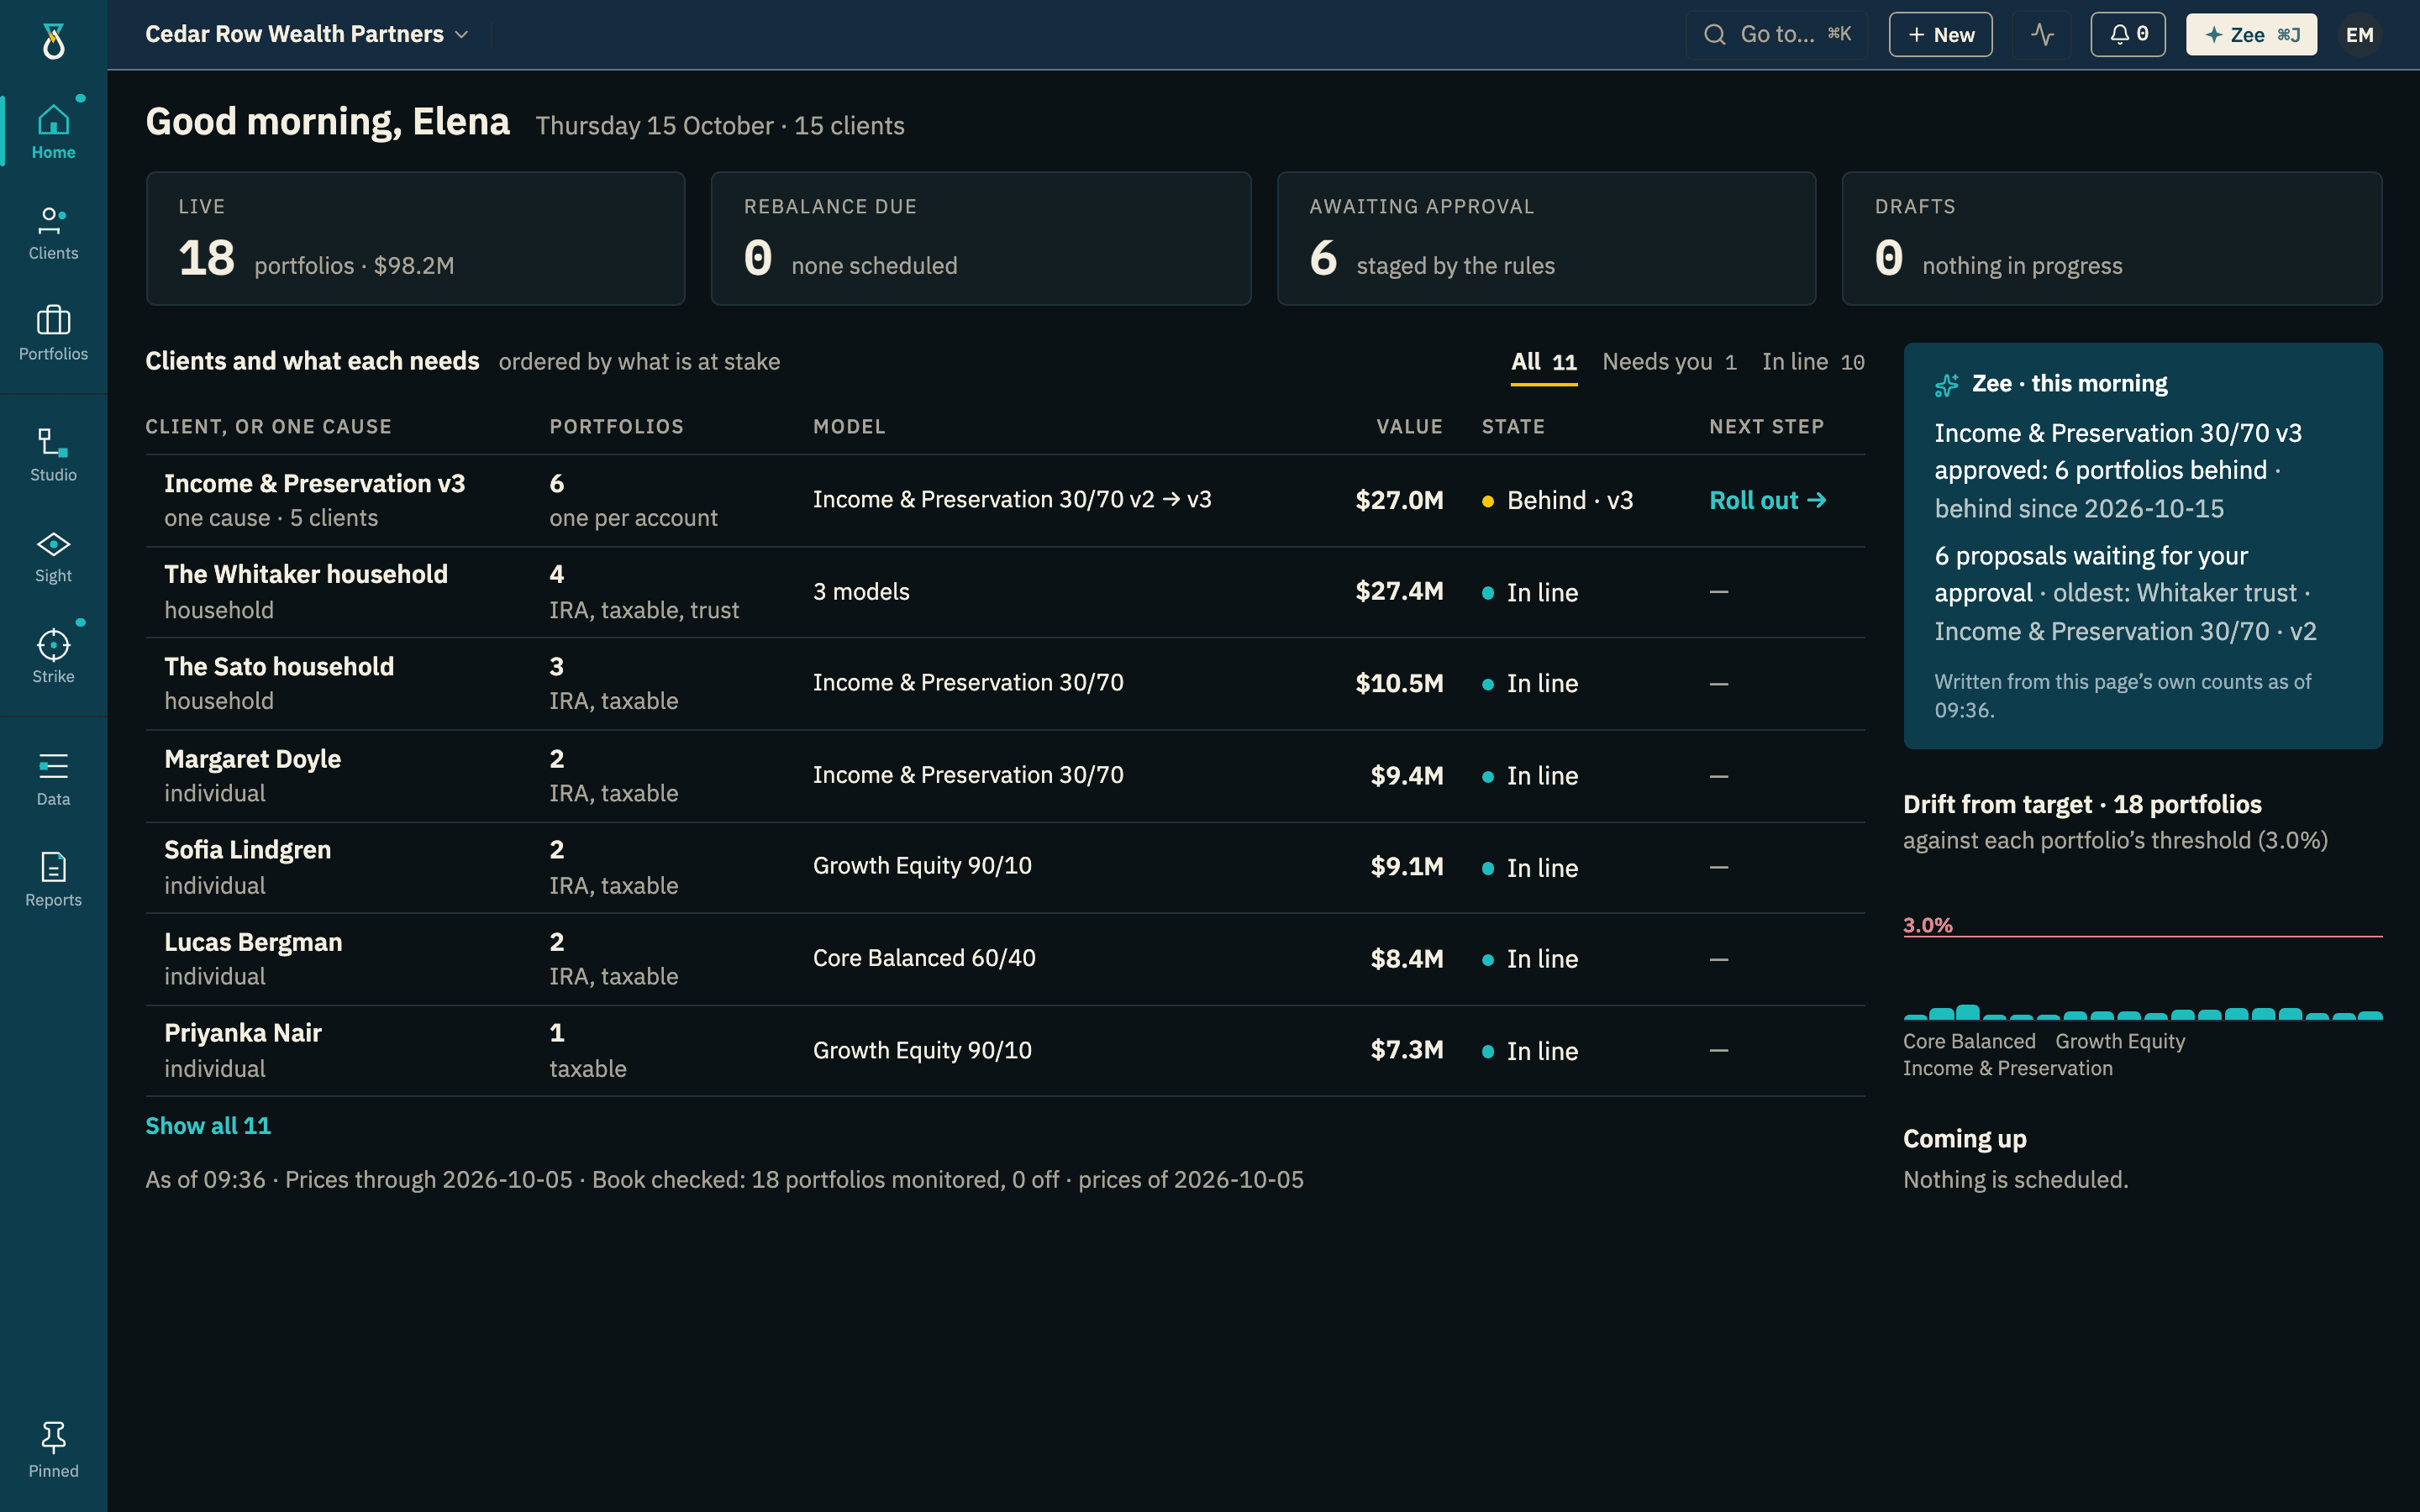Click Roll out link for Income & Preservation v3

click(x=1767, y=500)
